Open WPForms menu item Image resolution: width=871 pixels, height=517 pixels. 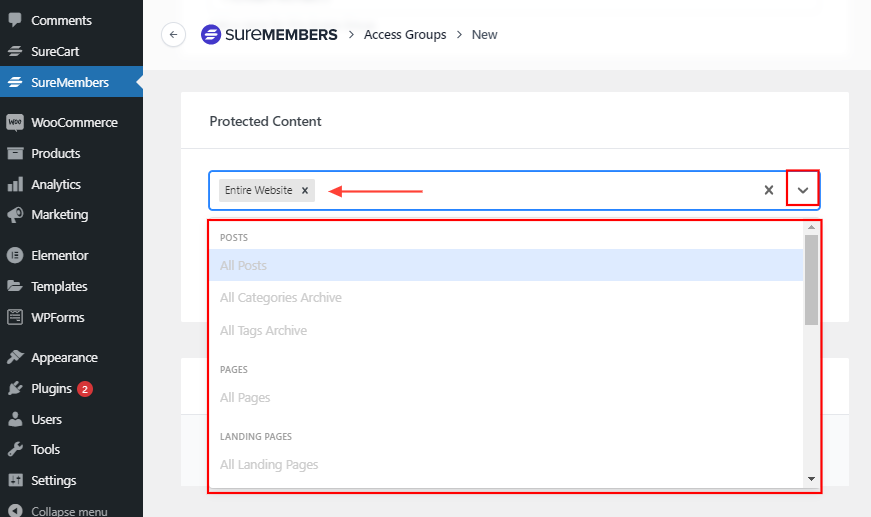coord(57,317)
